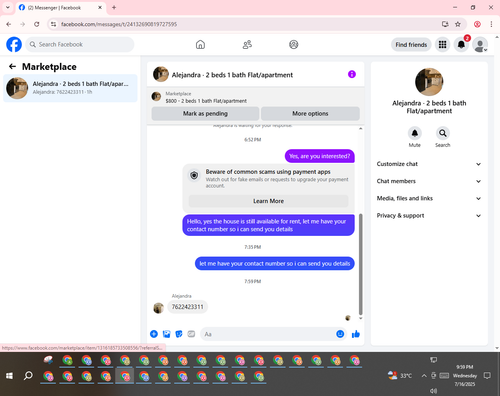This screenshot has width=500, height=396.
Task: Expand Media, files and links section
Action: click(x=429, y=198)
